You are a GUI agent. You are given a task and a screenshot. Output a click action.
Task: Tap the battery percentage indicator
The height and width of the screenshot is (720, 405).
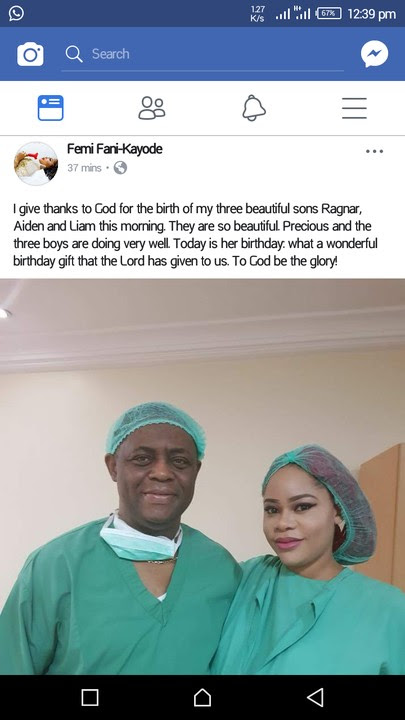[x=328, y=13]
